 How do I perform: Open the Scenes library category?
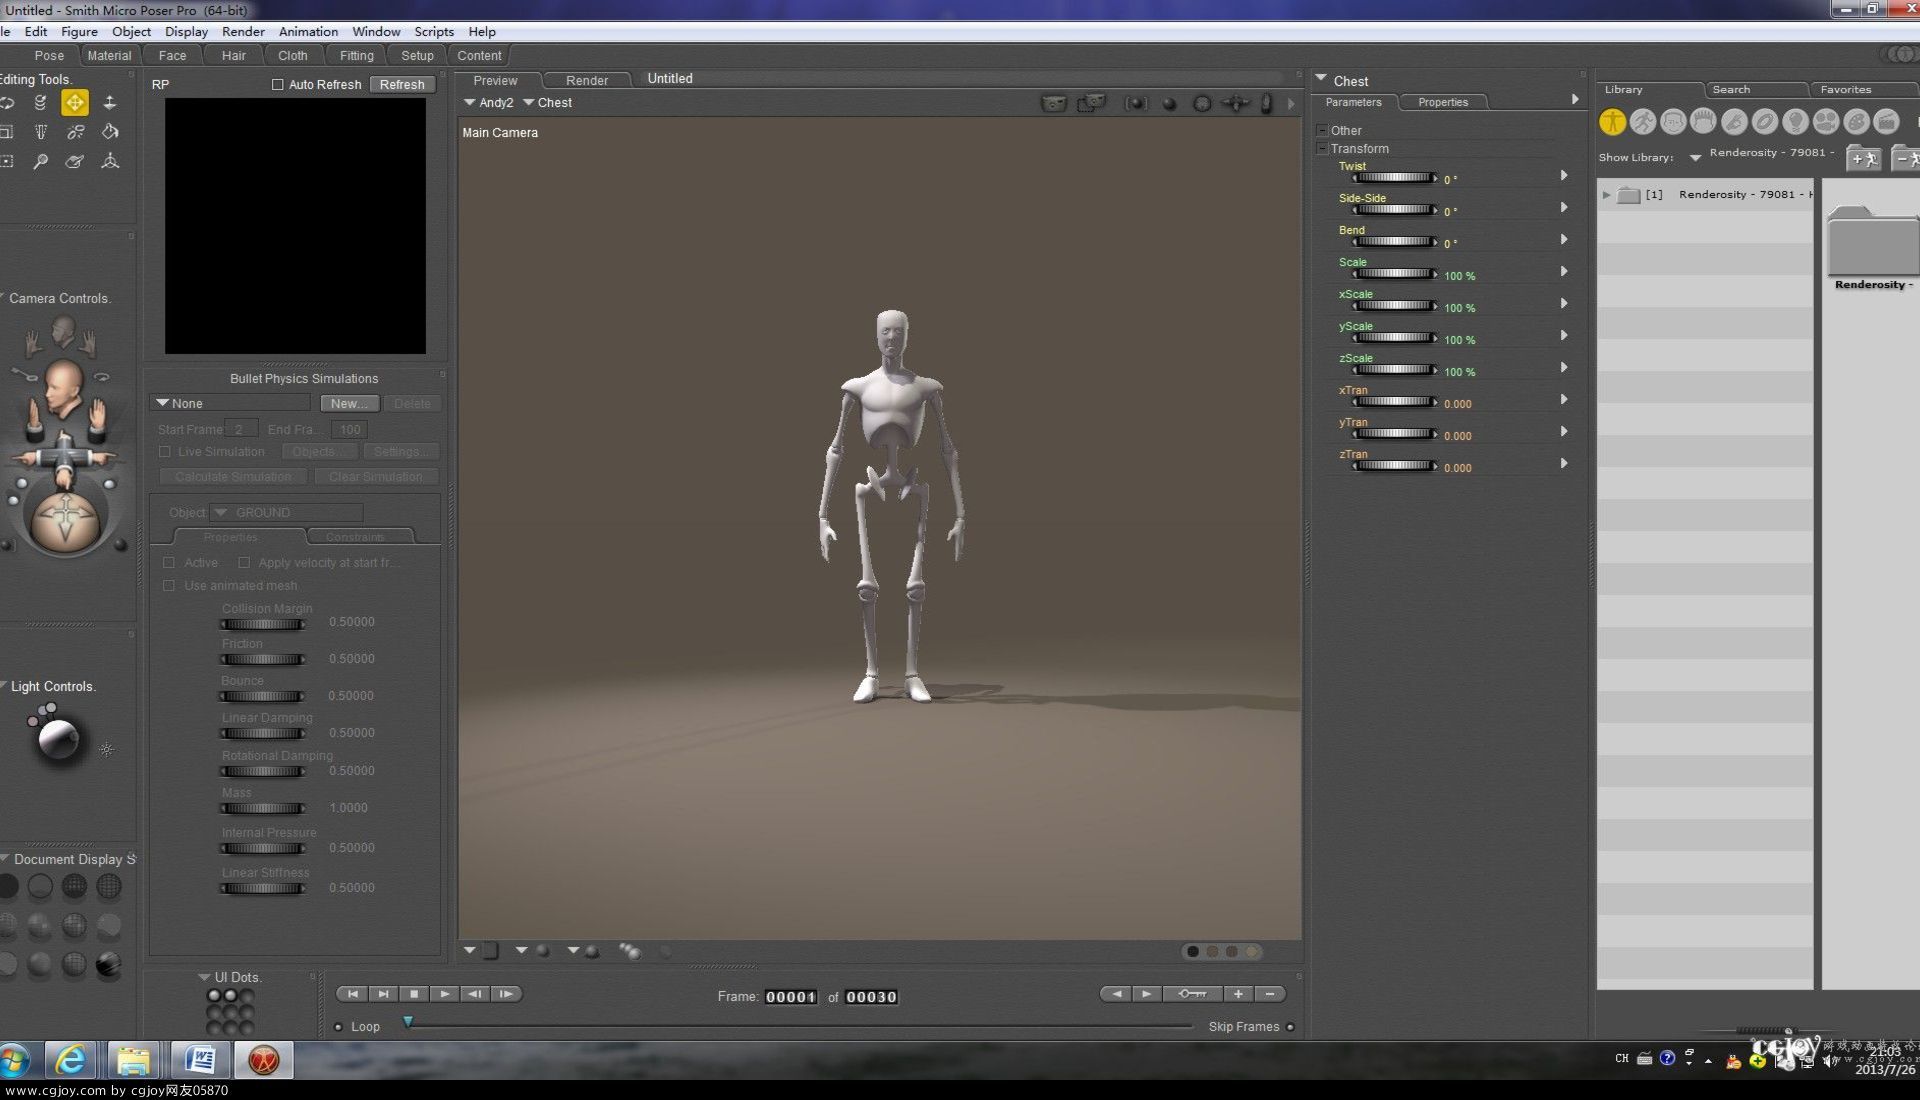1886,121
